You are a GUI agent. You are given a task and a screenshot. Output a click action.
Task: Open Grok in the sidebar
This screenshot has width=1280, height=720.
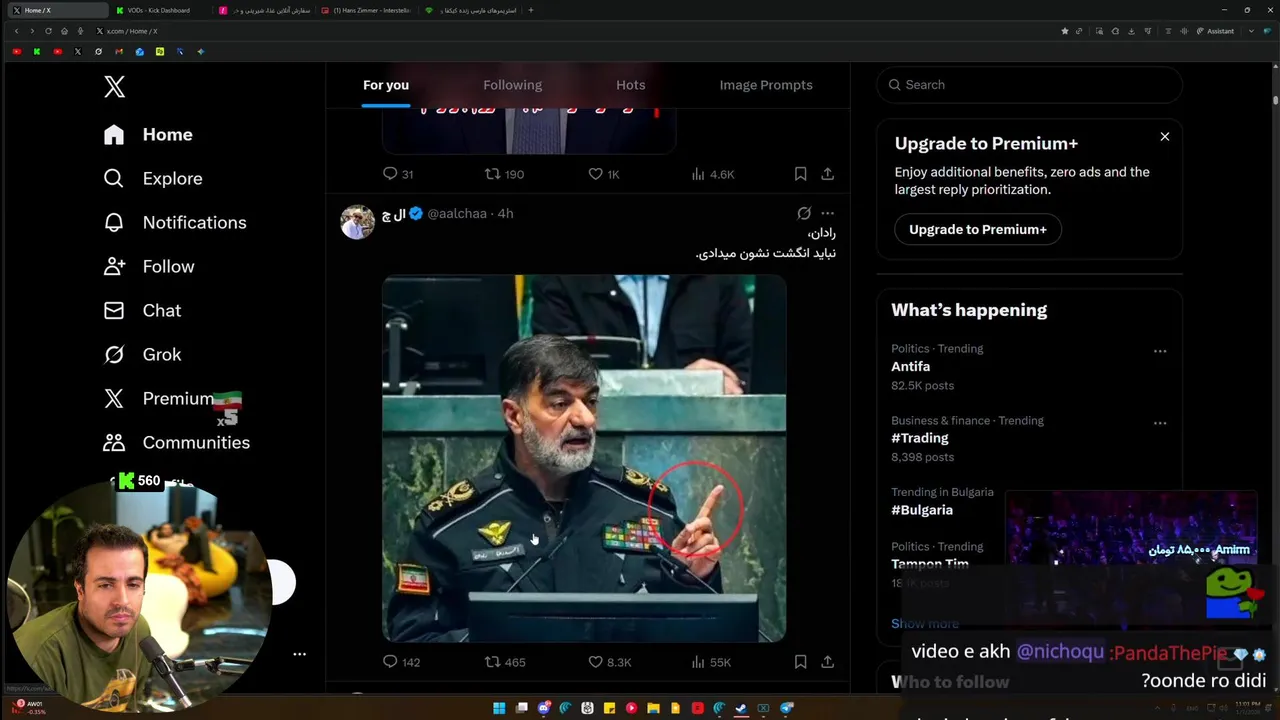click(142, 355)
